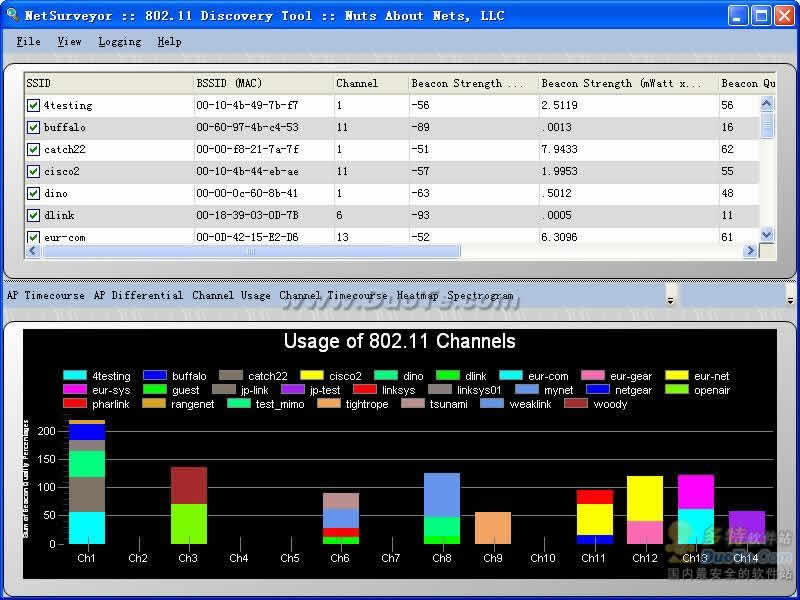Switch to AP Timecourse tab

tap(45, 295)
